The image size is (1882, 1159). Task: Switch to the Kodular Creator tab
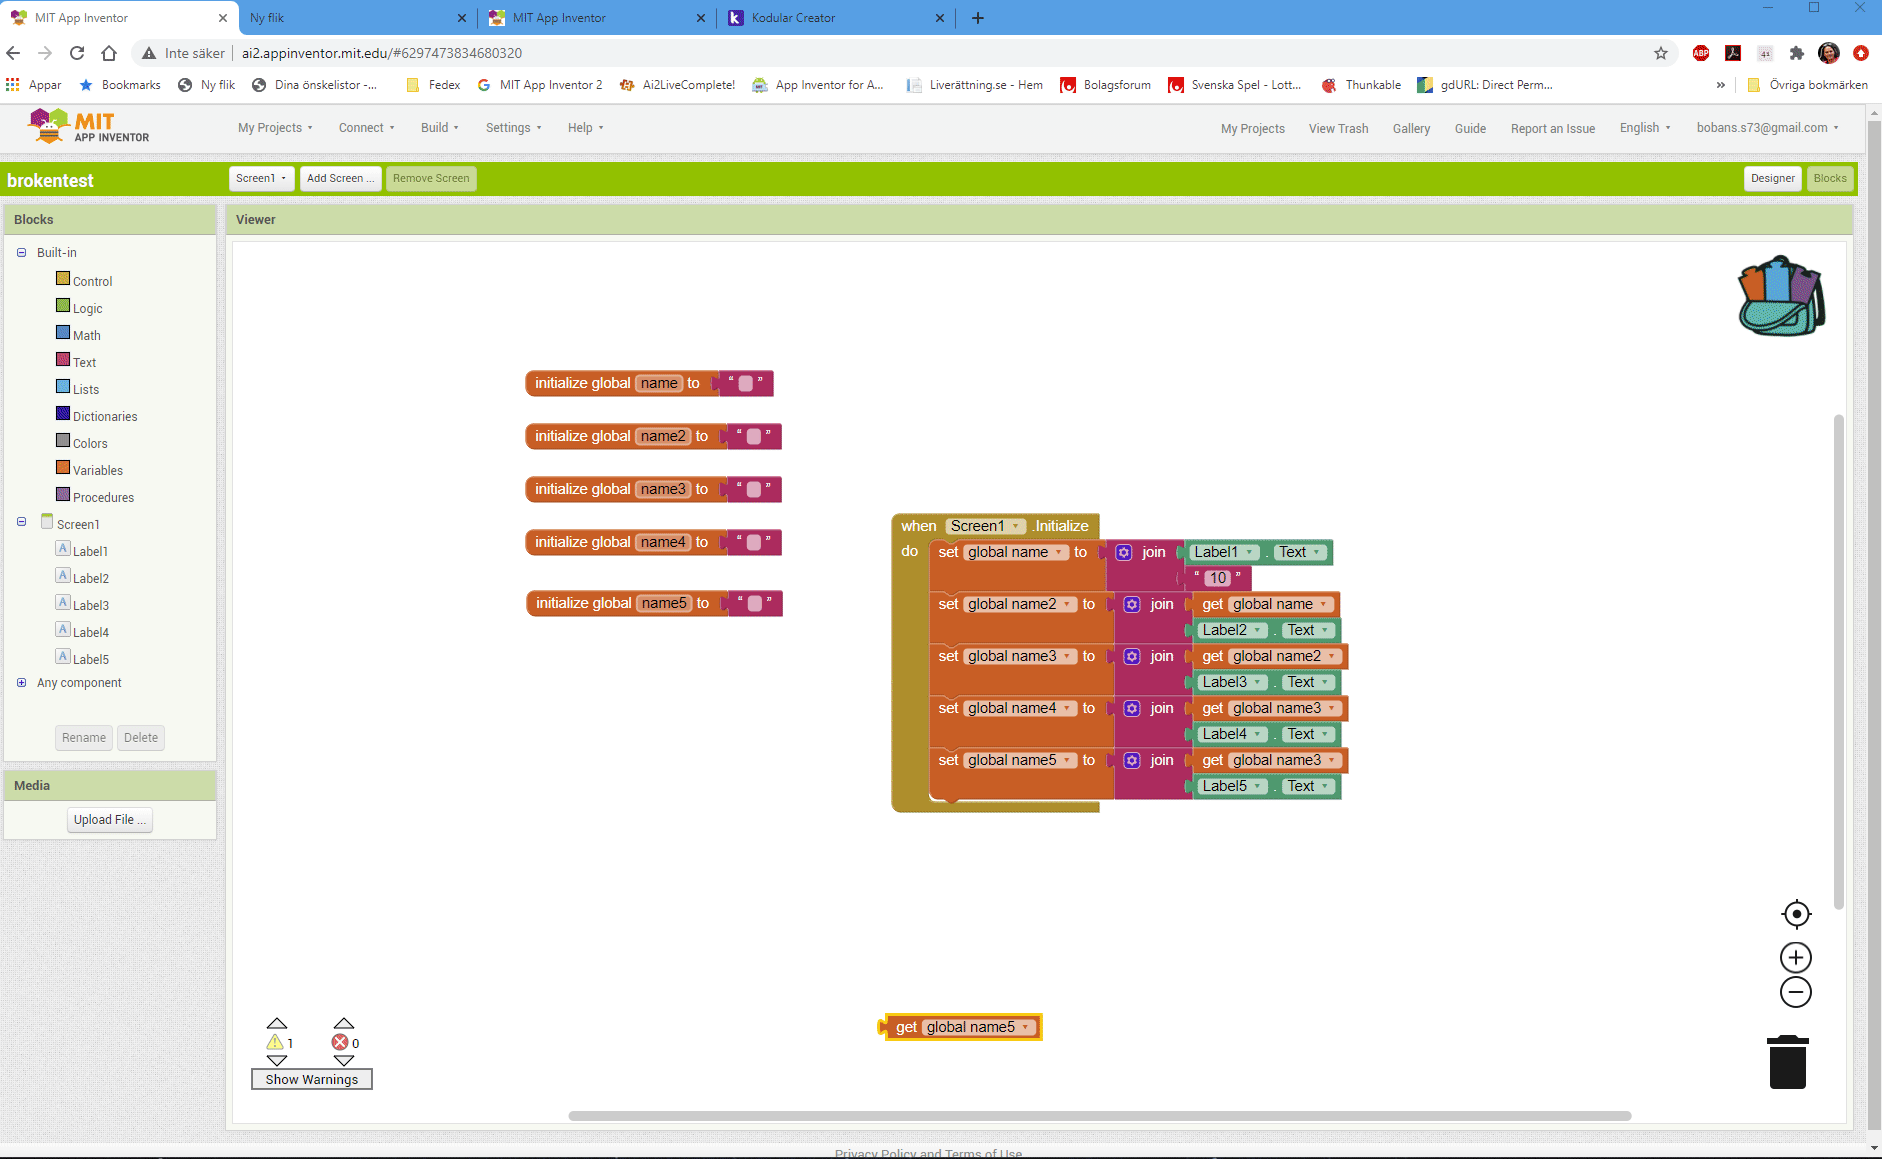[835, 18]
